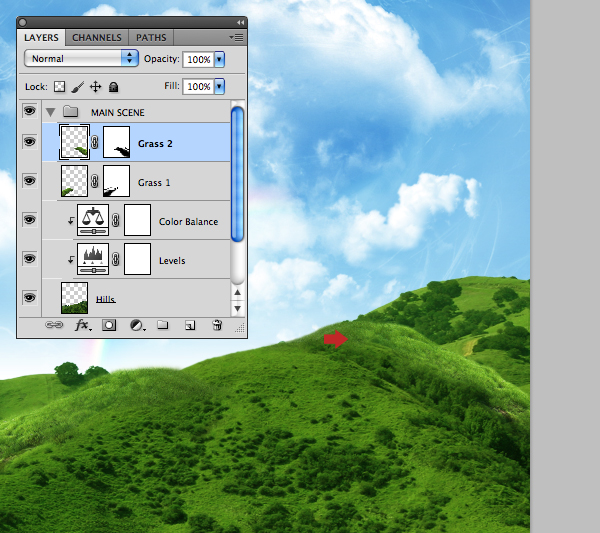The height and width of the screenshot is (533, 600).
Task: Add a layer mask
Action: 109,325
